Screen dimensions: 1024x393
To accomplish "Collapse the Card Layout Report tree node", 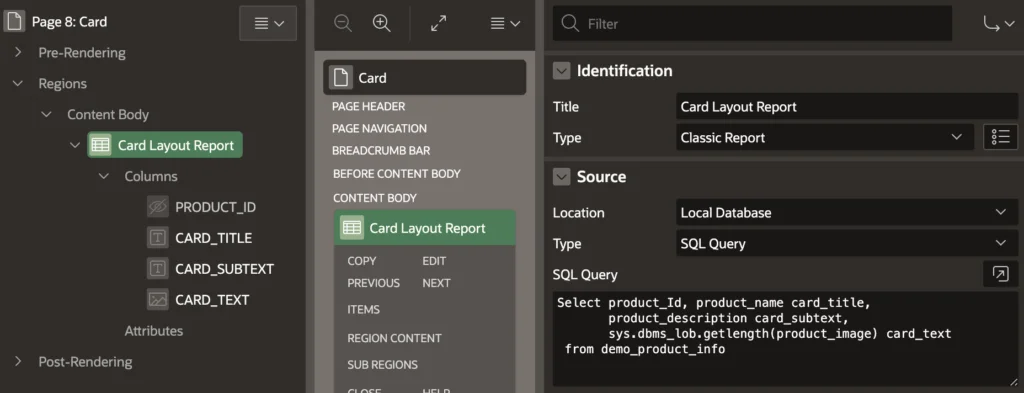I will coord(75,145).
